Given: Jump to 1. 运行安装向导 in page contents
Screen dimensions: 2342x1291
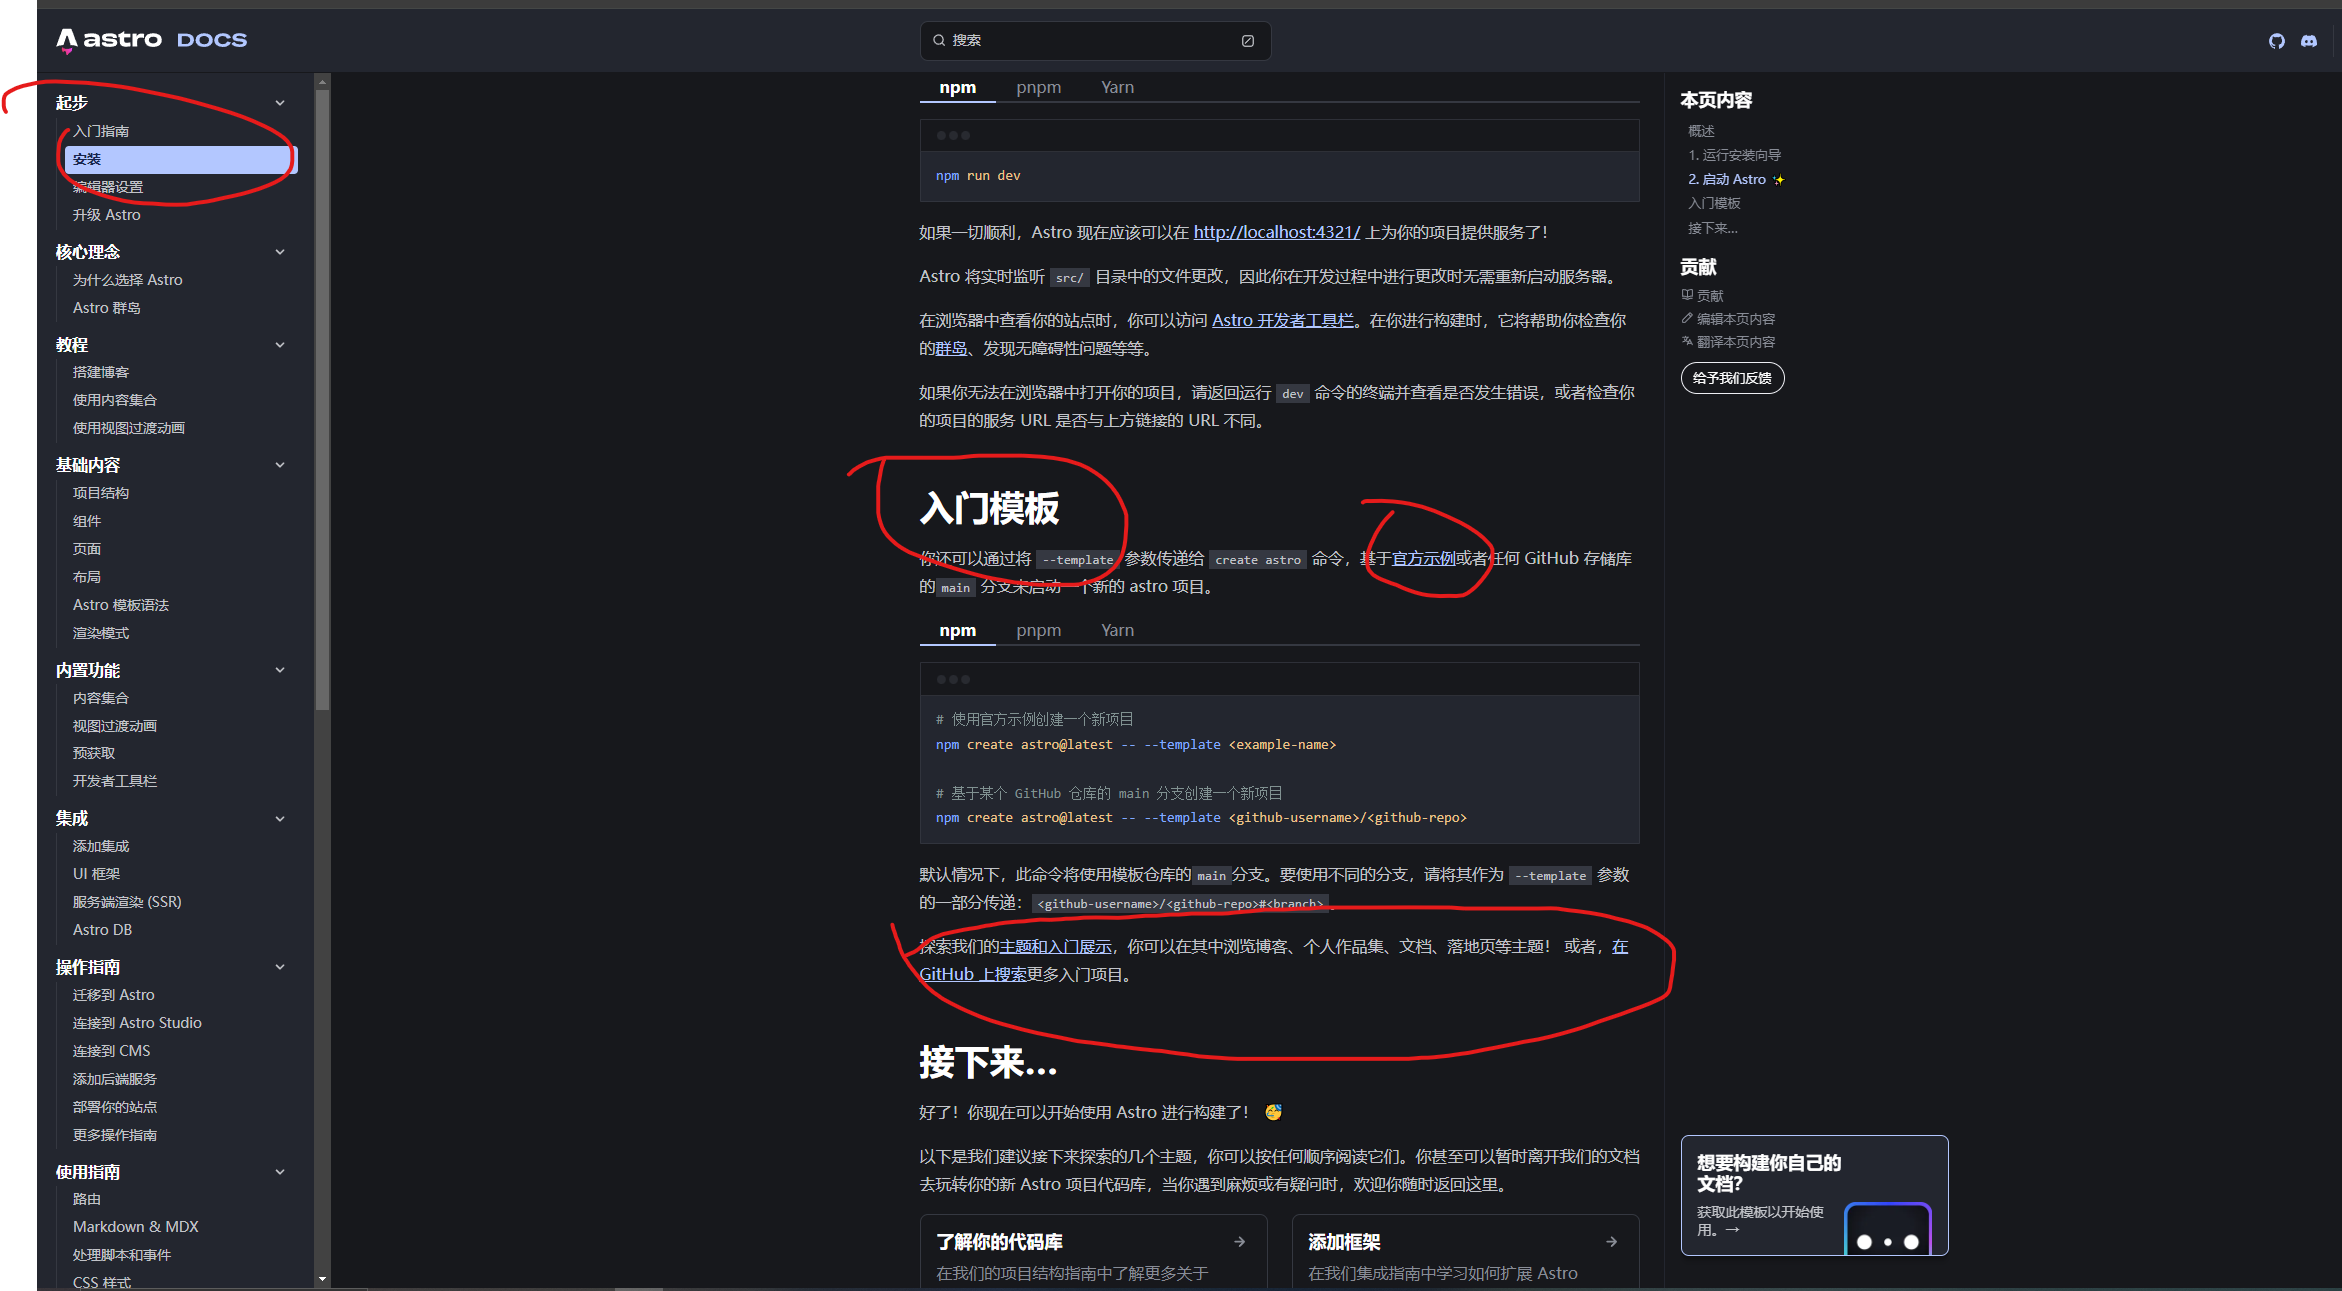Looking at the screenshot, I should (1734, 155).
